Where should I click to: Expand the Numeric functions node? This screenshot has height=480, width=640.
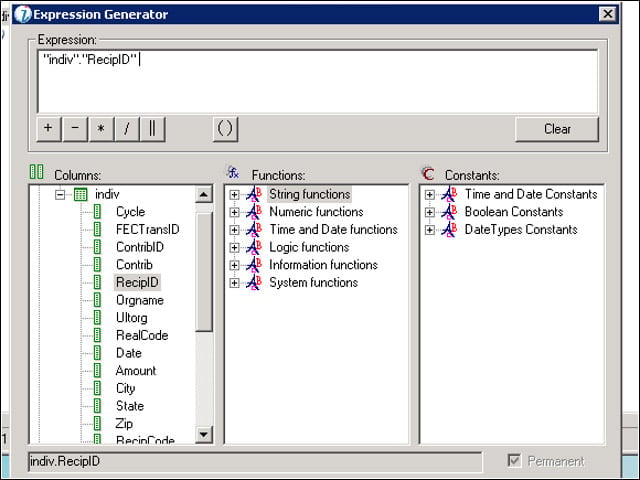234,212
